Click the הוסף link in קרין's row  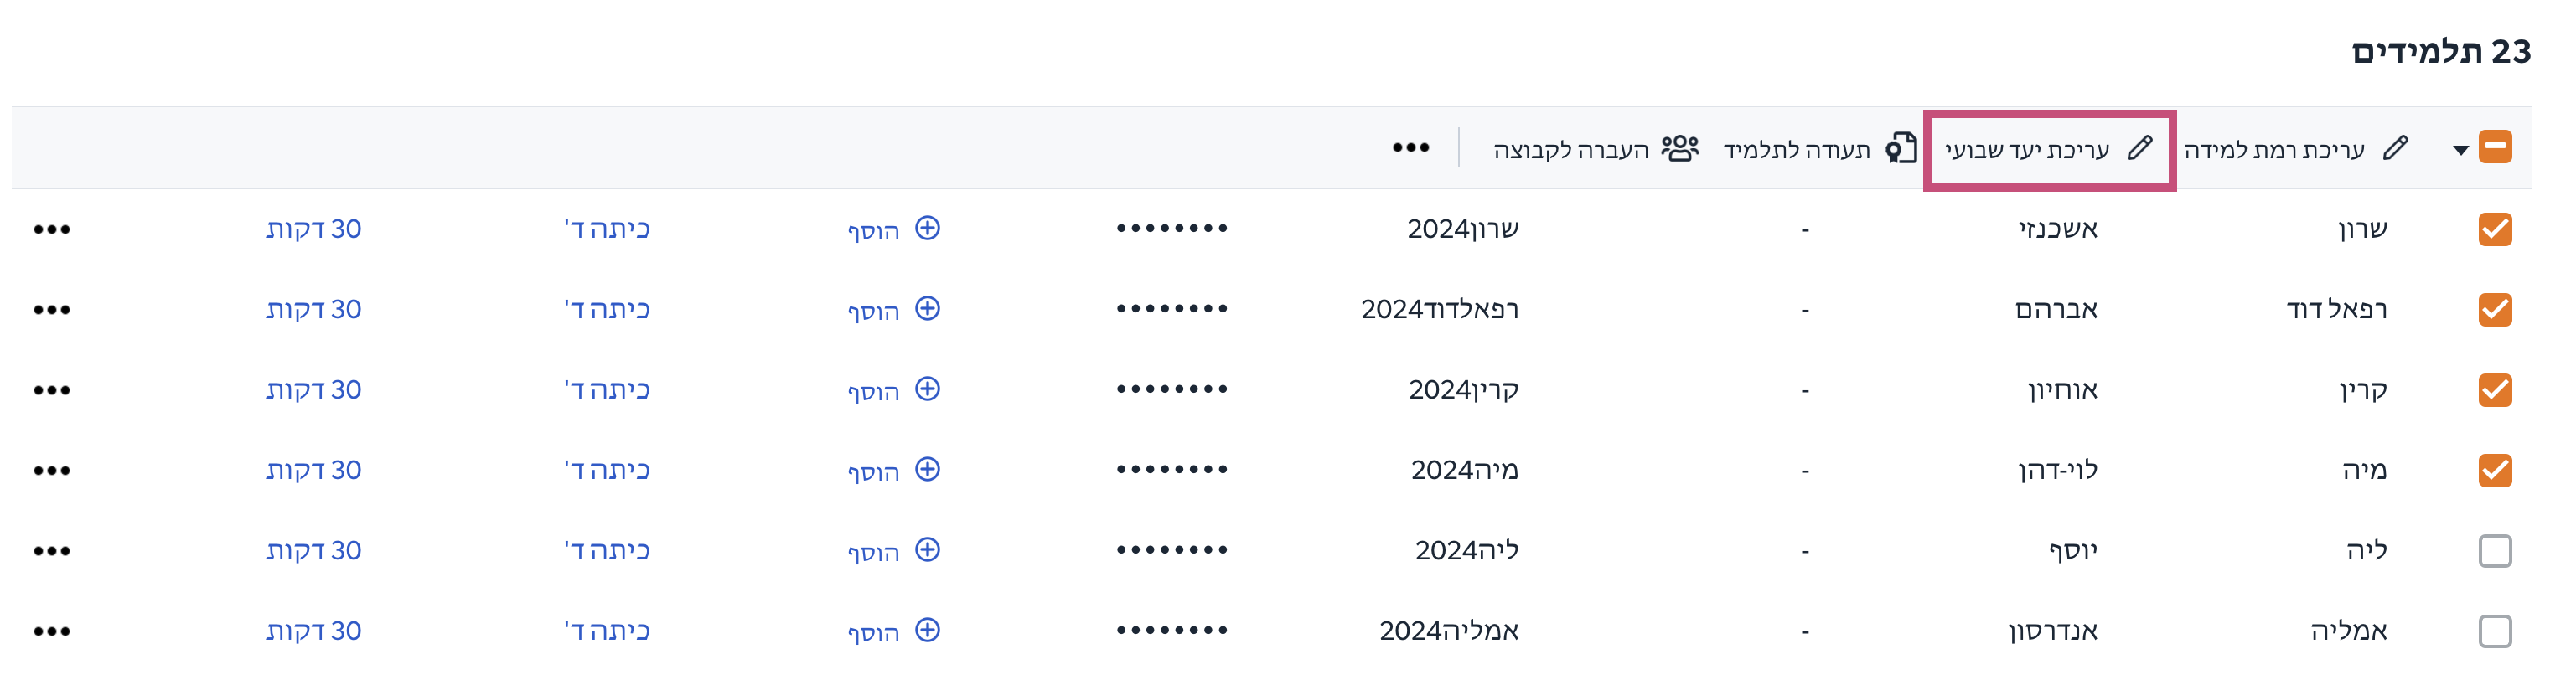coord(873,391)
